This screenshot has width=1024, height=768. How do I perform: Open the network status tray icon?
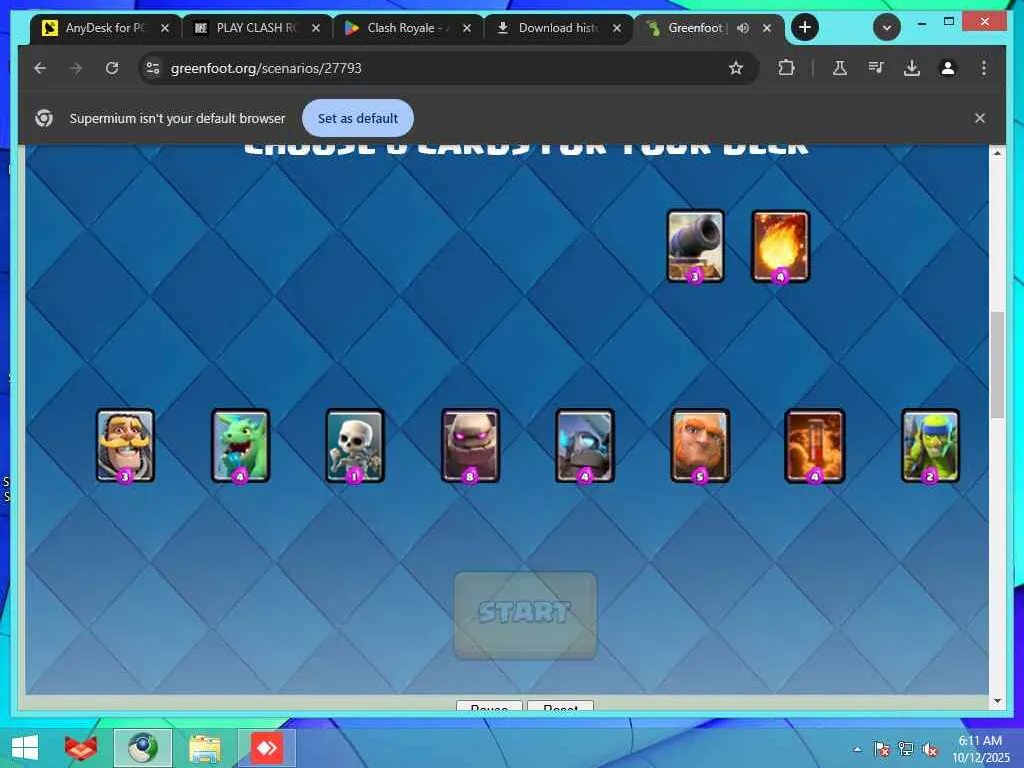(x=906, y=750)
